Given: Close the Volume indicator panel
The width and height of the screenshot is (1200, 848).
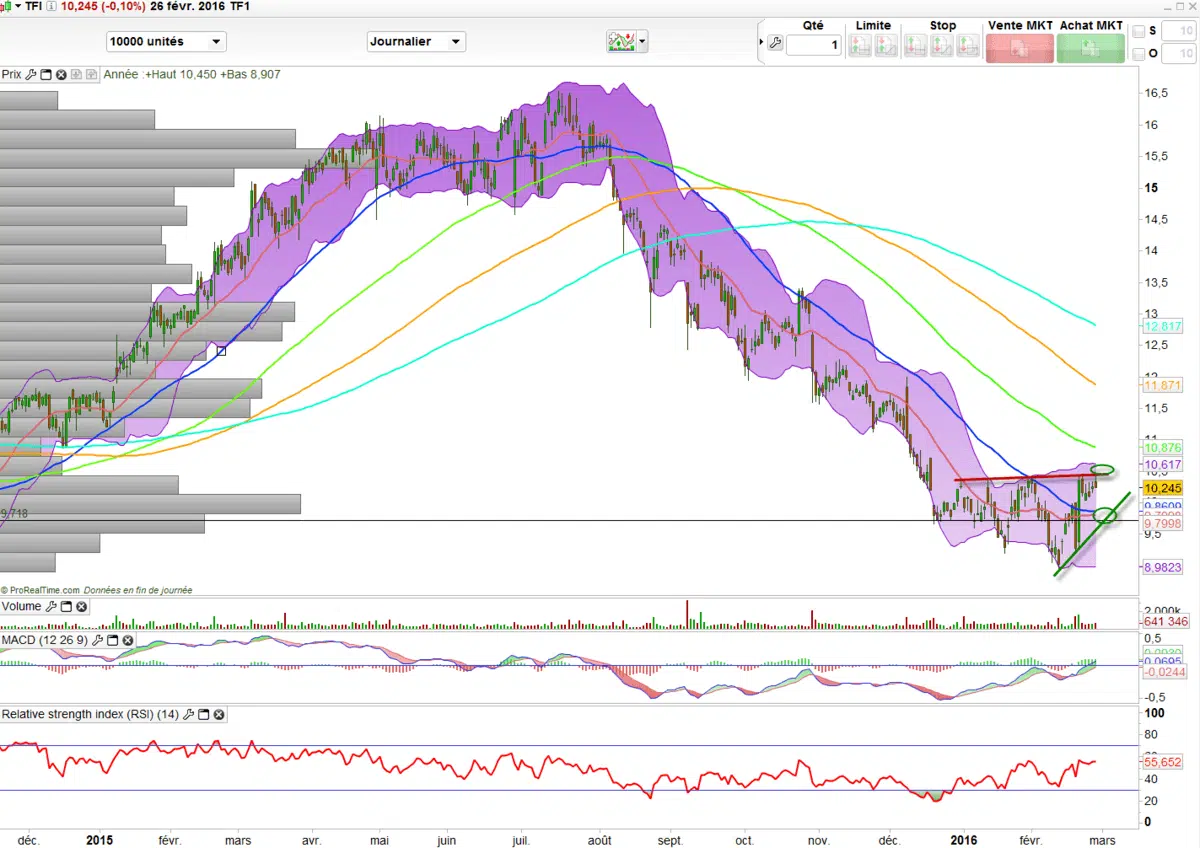Looking at the screenshot, I should (82, 606).
